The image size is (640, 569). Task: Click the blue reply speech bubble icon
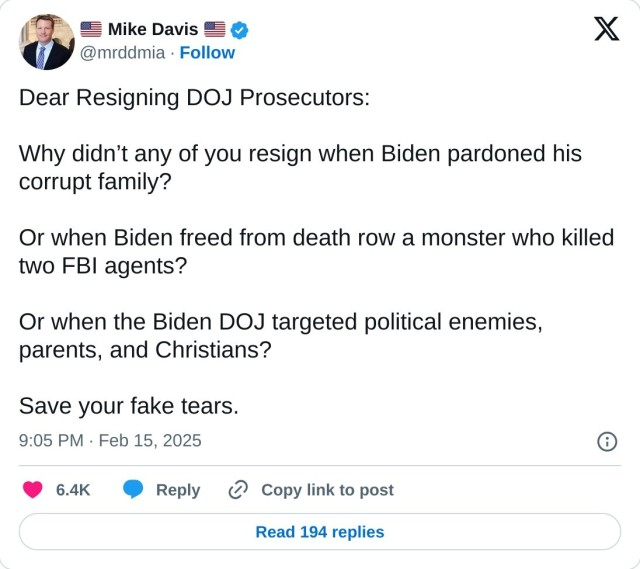(133, 490)
